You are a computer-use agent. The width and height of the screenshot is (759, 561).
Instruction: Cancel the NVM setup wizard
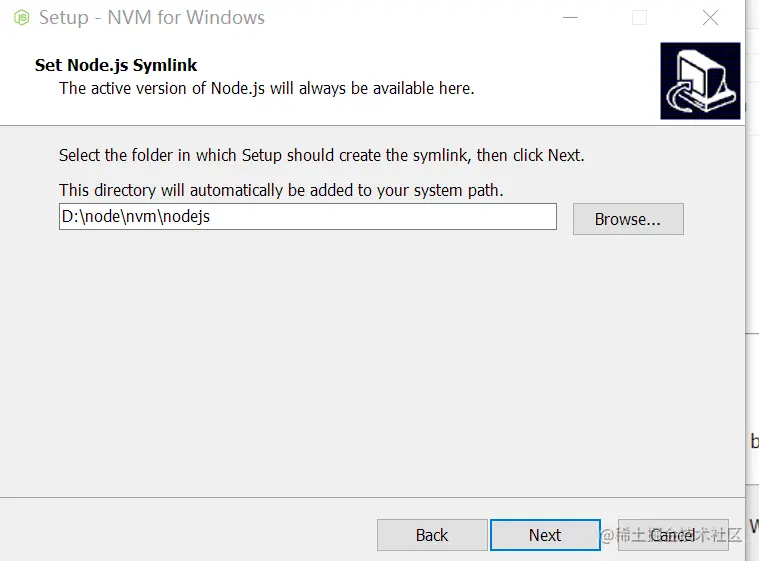coord(674,535)
